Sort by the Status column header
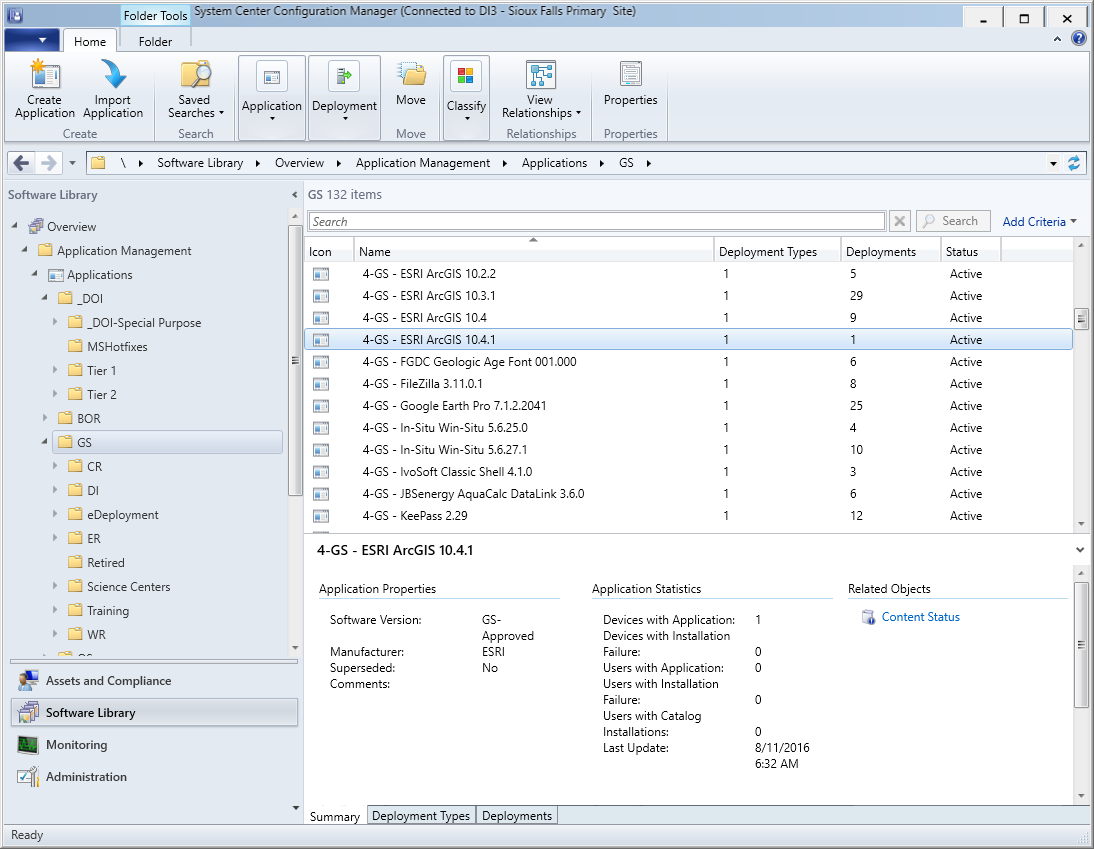This screenshot has width=1094, height=849. 971,251
